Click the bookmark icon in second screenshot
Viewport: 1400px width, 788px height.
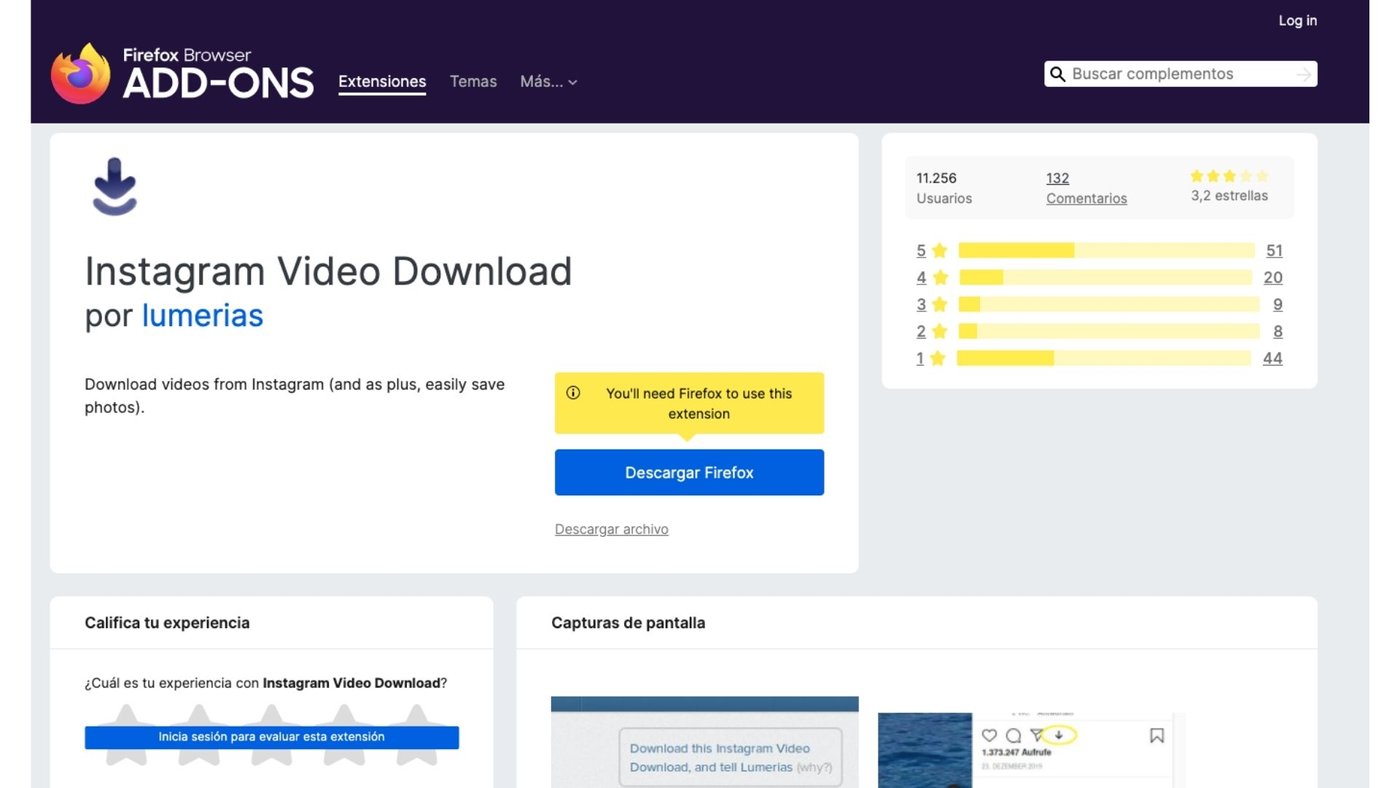(1156, 736)
